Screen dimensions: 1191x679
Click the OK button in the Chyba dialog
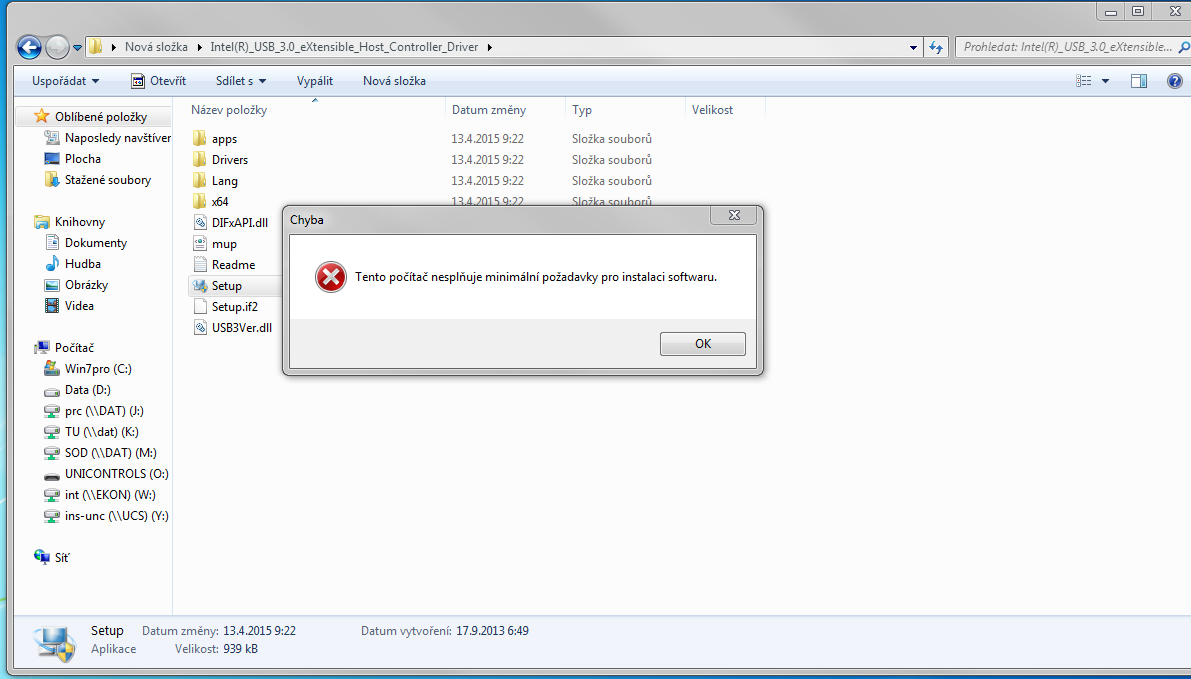(x=703, y=343)
